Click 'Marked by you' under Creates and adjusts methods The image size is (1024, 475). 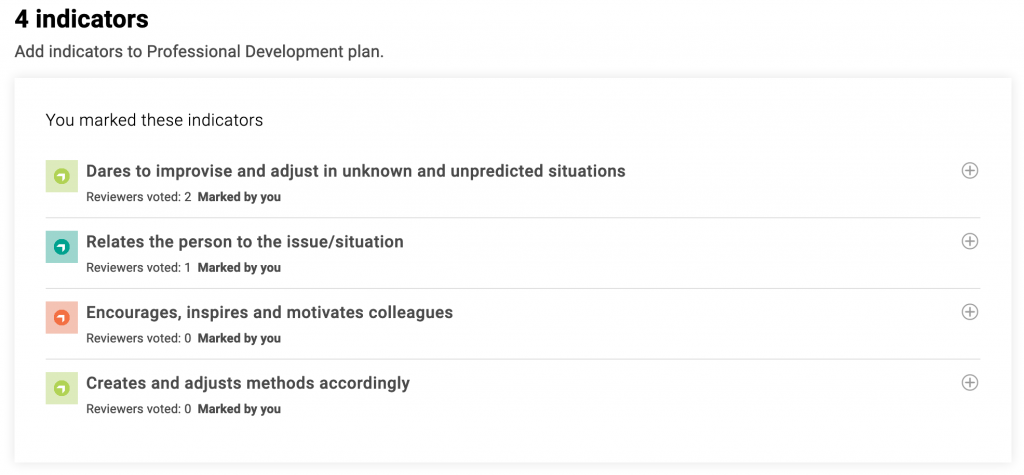pos(239,409)
